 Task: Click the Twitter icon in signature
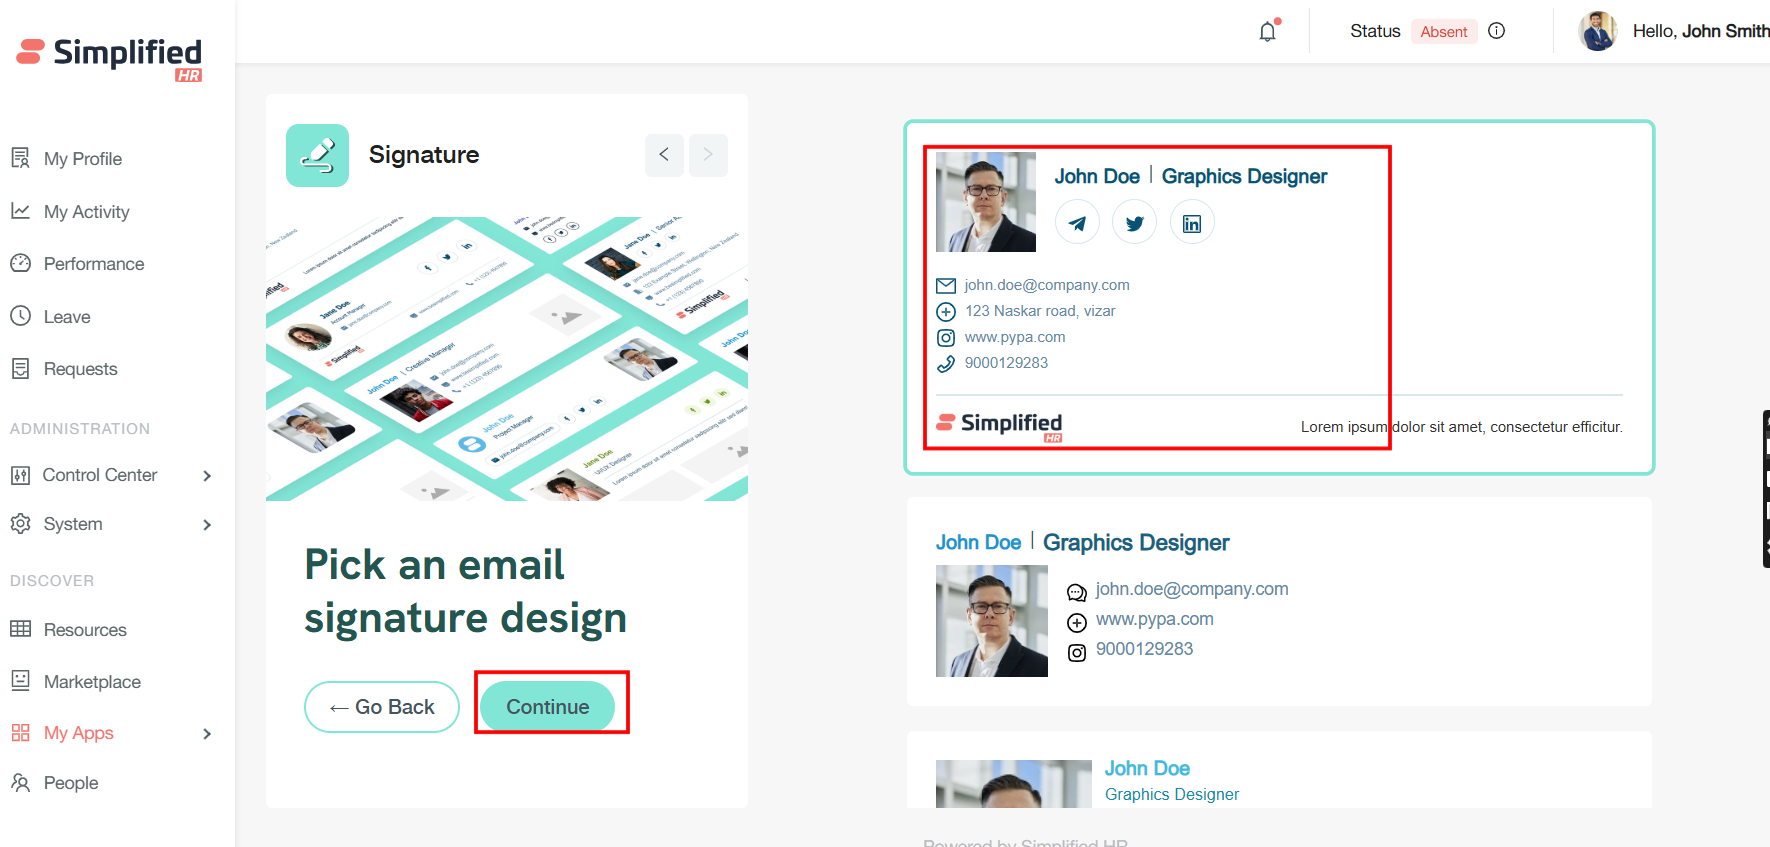tap(1134, 223)
